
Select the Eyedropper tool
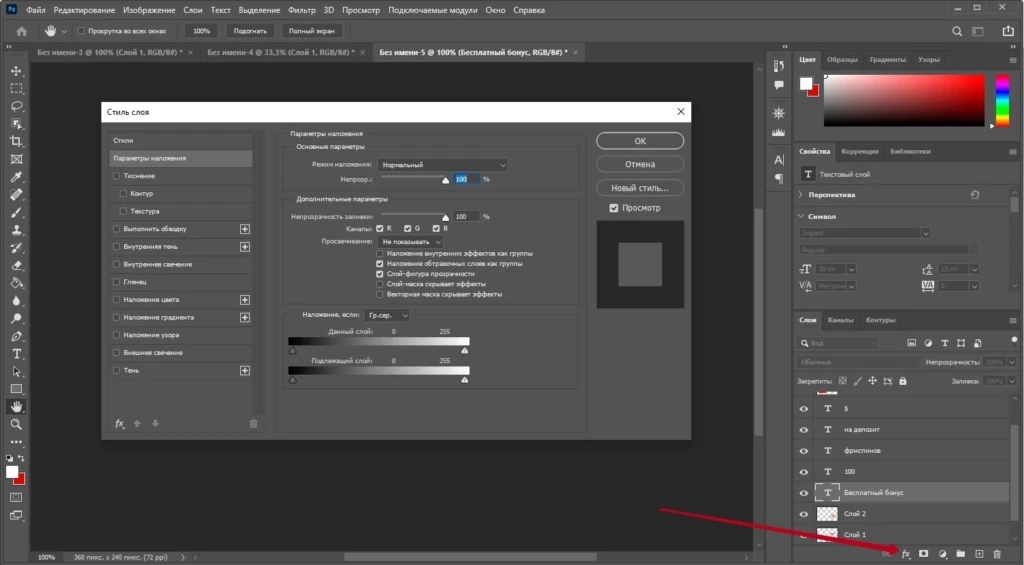click(16, 177)
